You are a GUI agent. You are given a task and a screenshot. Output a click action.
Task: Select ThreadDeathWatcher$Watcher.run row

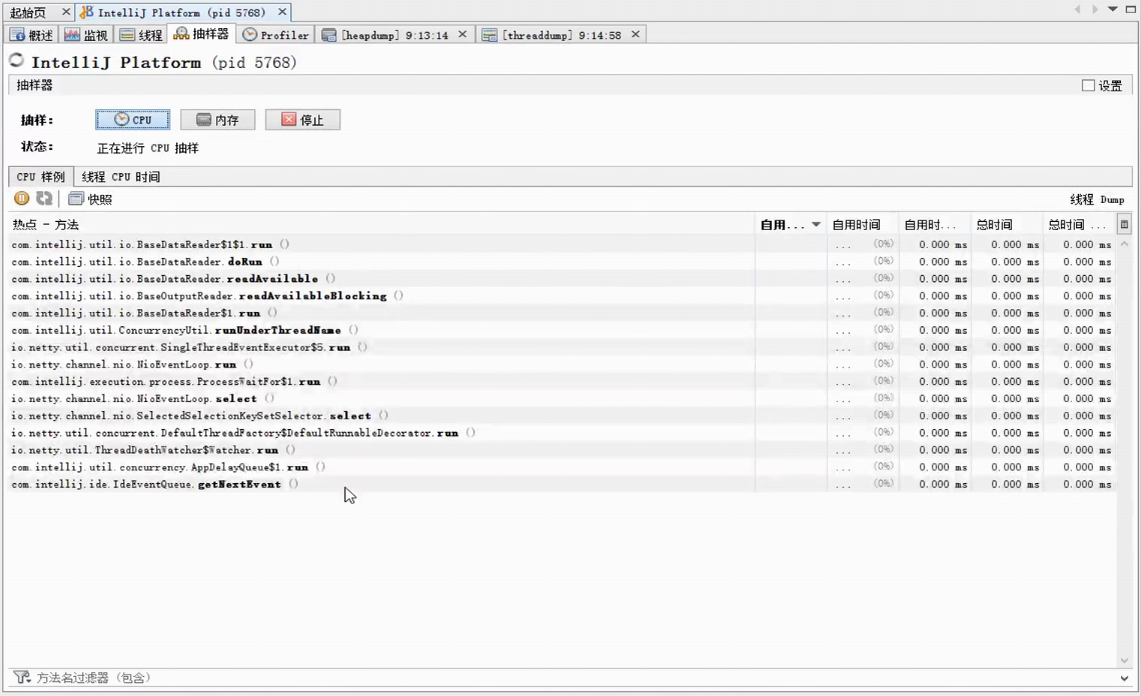tap(563, 450)
